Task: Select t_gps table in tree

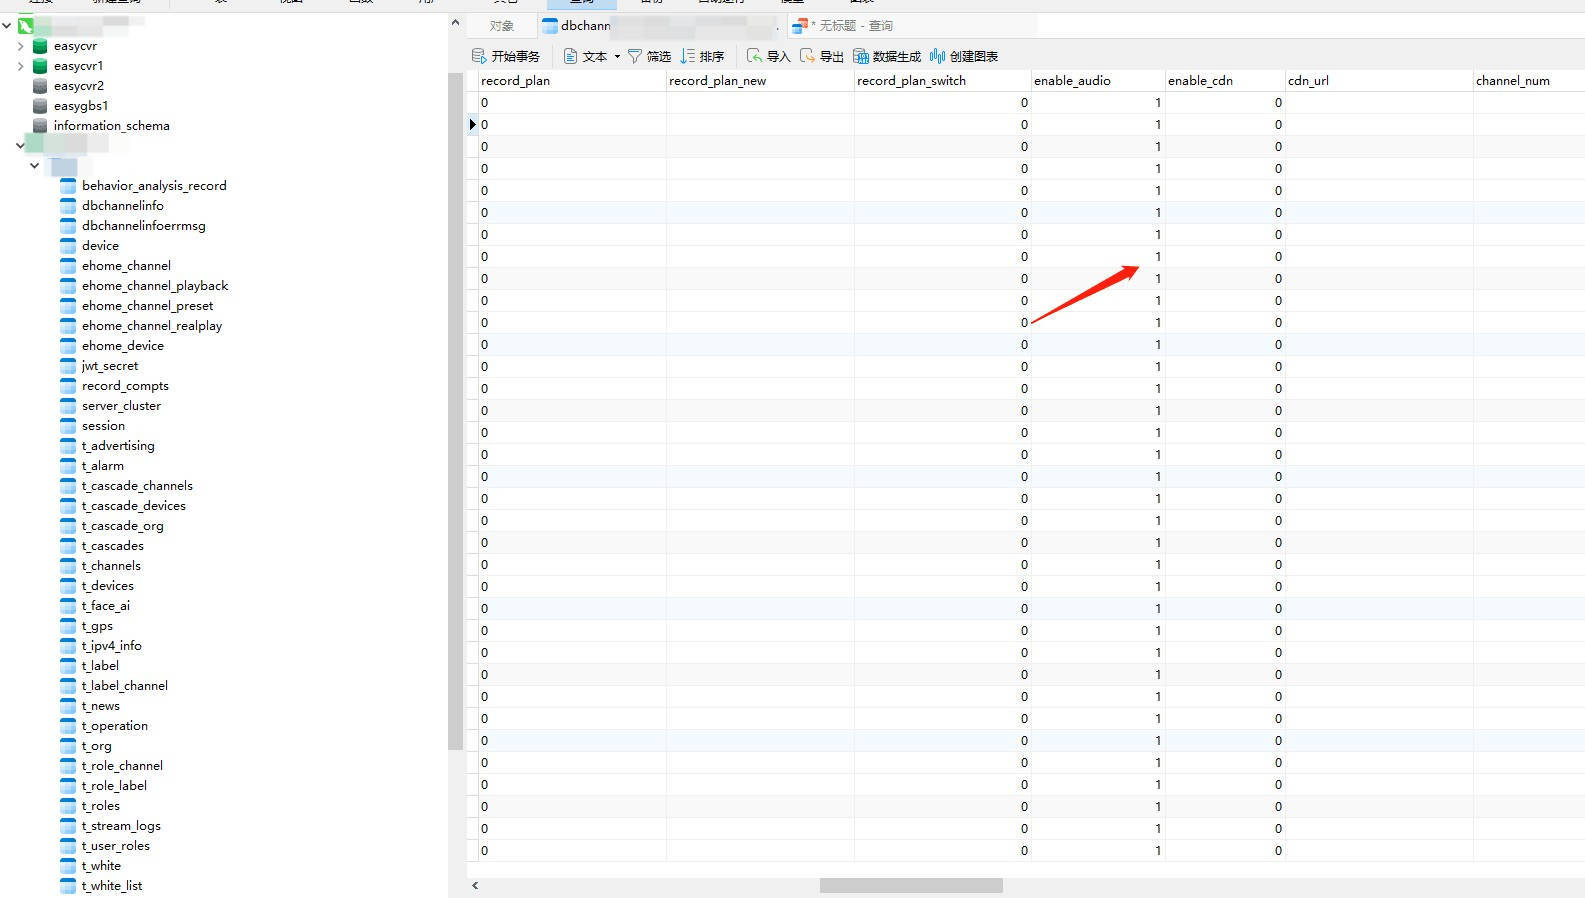Action: 97,626
